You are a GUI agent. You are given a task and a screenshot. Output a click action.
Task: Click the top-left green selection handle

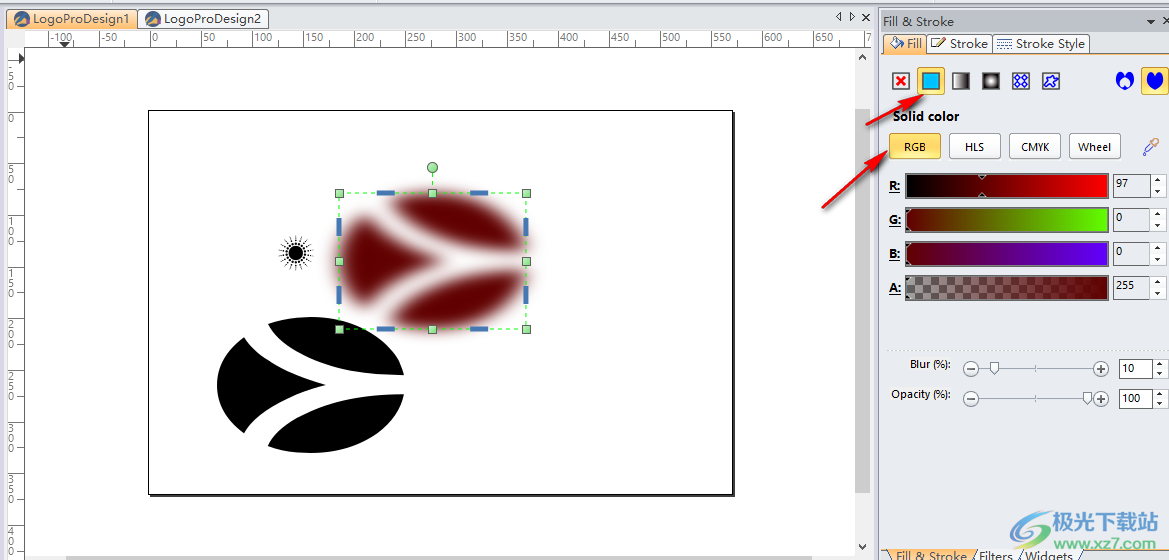(339, 193)
